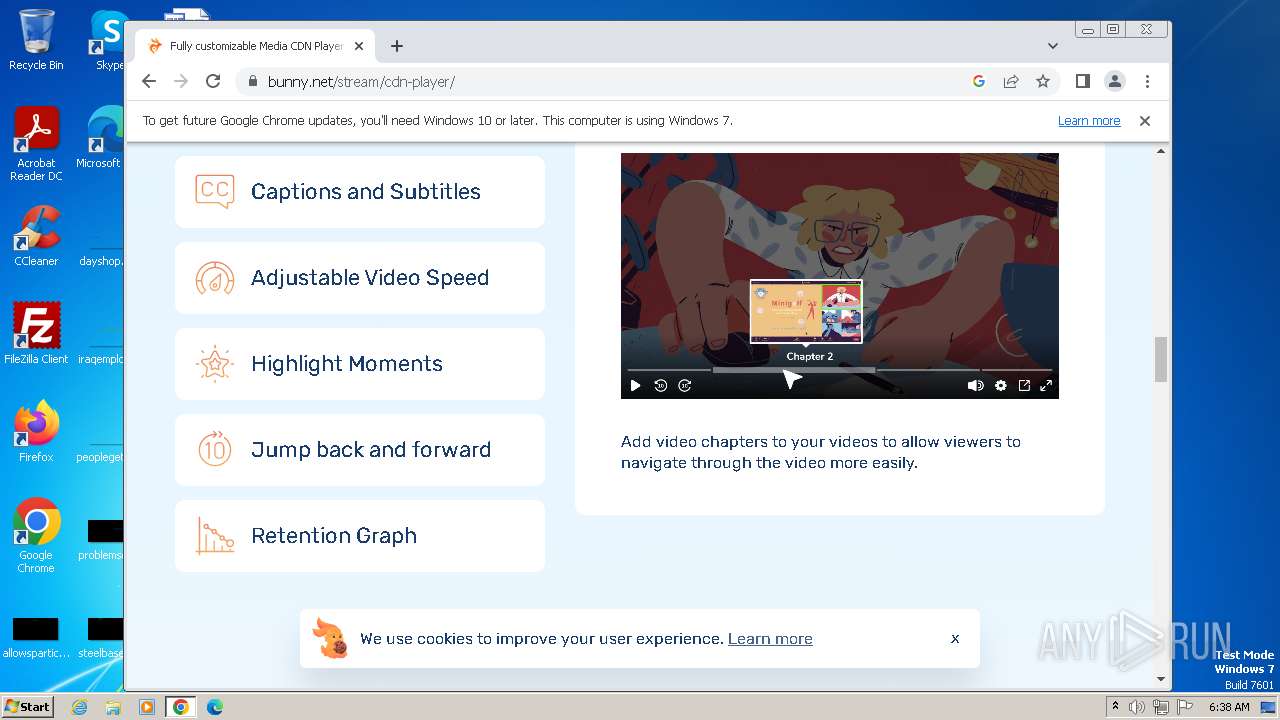The image size is (1280, 720).
Task: Go back to previous page
Action: (149, 82)
